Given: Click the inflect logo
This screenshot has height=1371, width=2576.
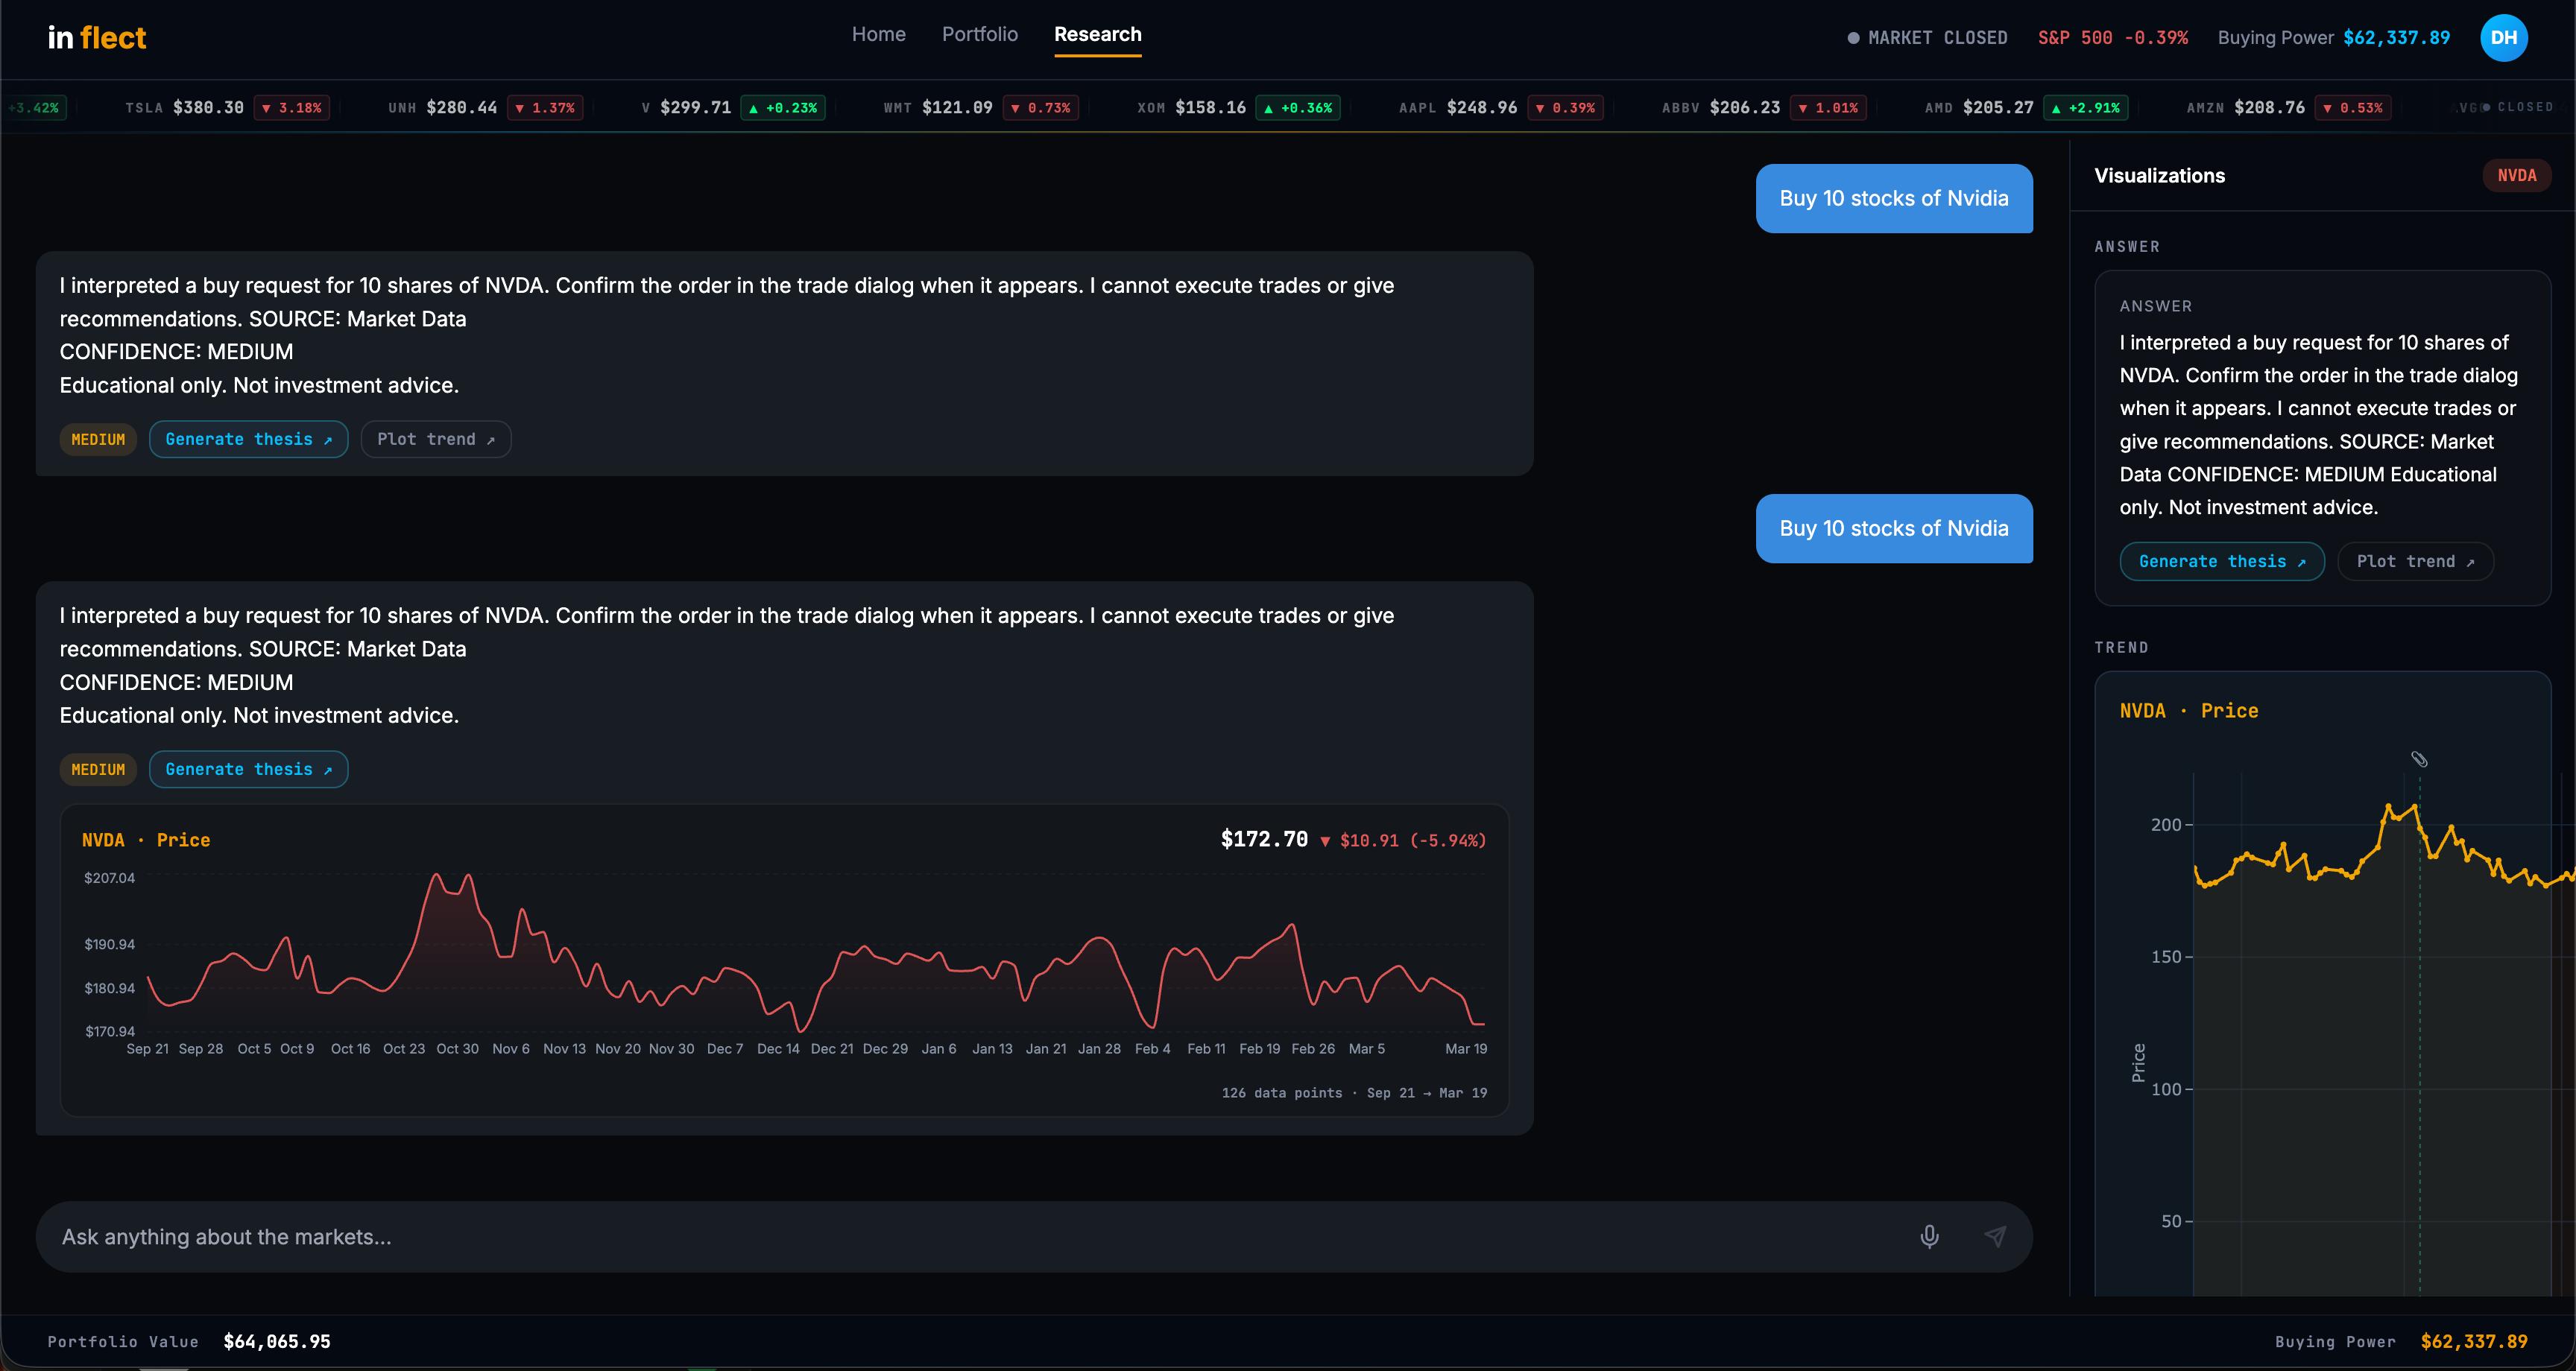Looking at the screenshot, I should click(97, 38).
